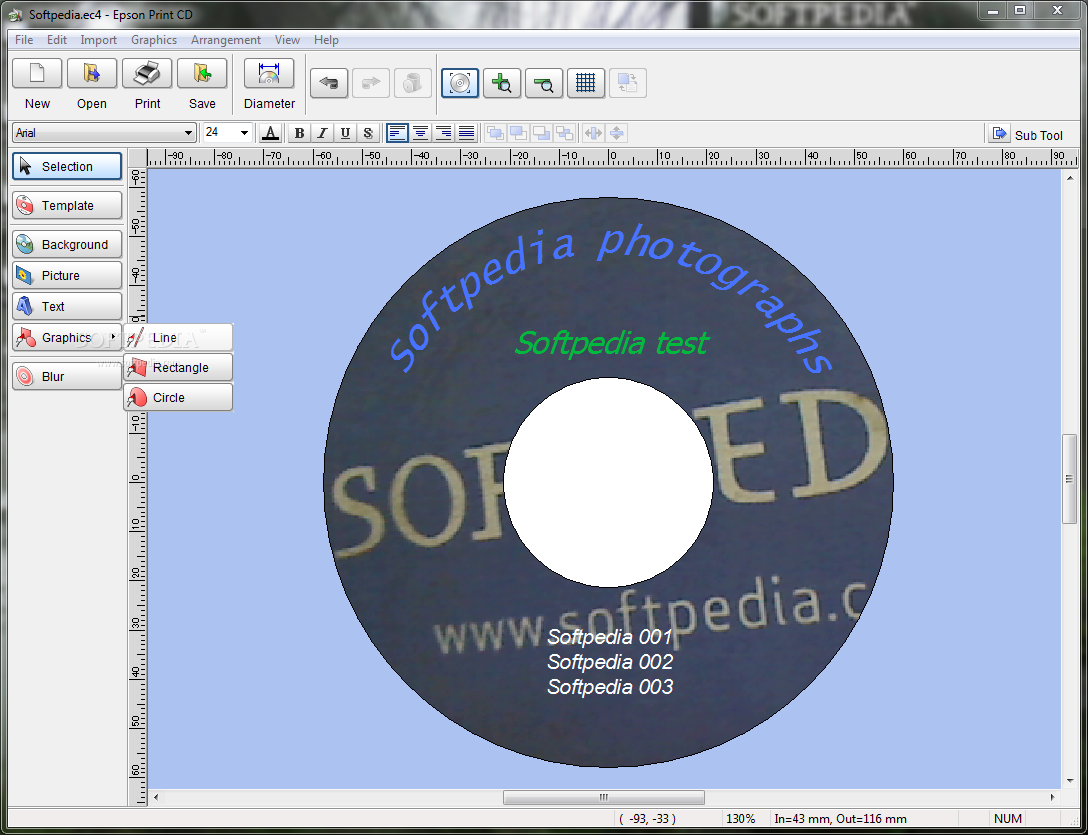This screenshot has height=835, width=1088.
Task: Open the Graphics menu in the menu bar
Action: click(x=154, y=40)
